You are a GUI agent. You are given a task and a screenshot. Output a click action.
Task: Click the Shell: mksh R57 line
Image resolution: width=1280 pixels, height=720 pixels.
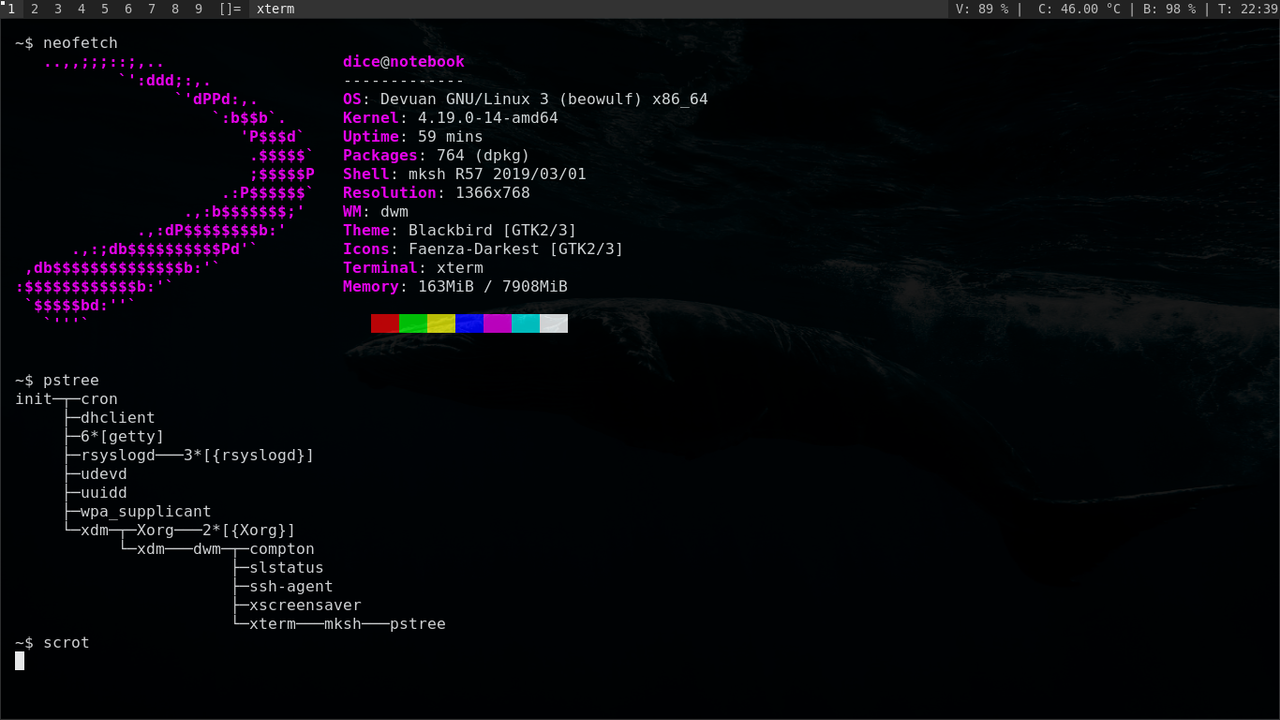464,174
